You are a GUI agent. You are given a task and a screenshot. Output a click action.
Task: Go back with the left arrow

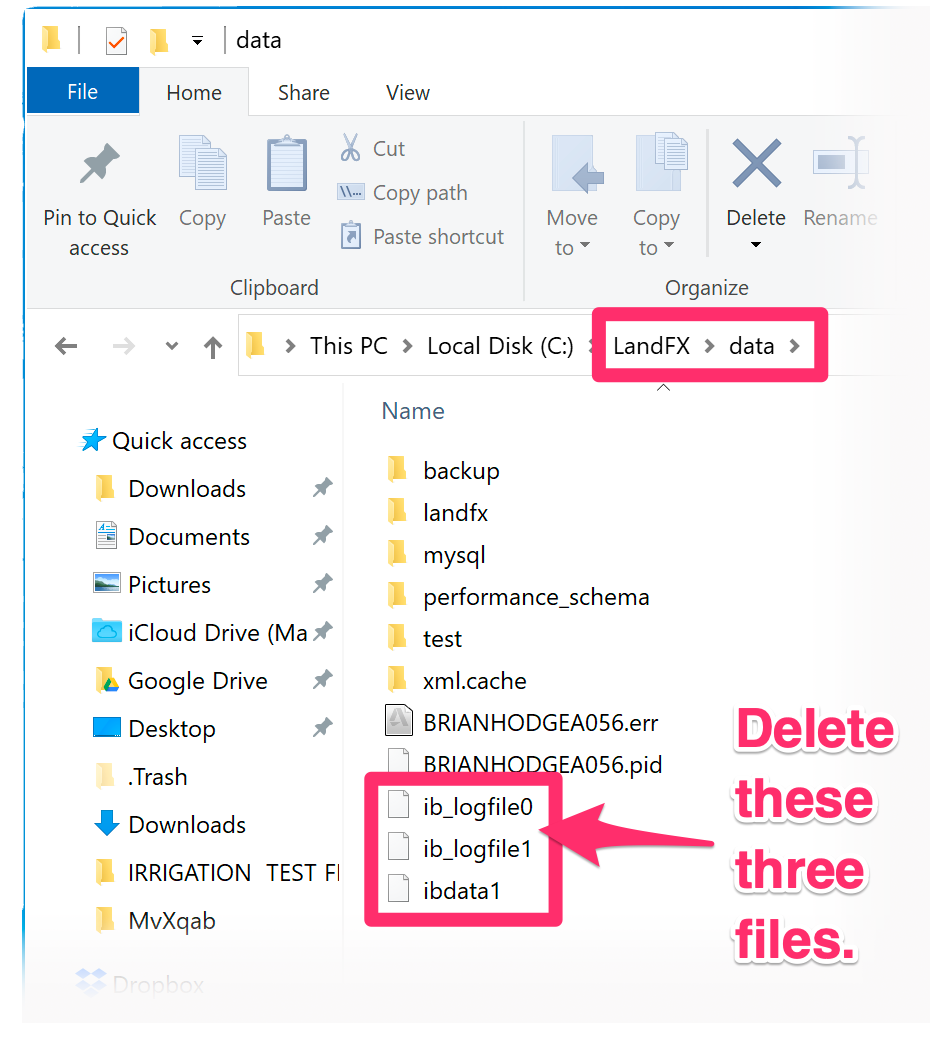[66, 346]
